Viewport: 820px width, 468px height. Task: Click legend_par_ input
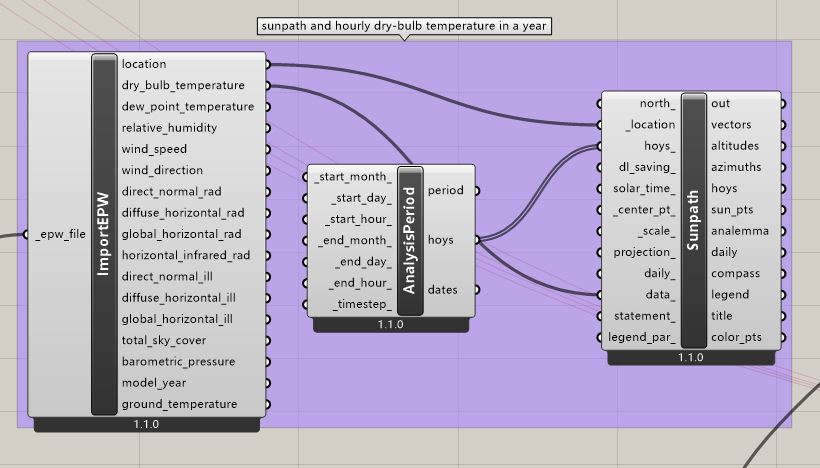click(642, 337)
